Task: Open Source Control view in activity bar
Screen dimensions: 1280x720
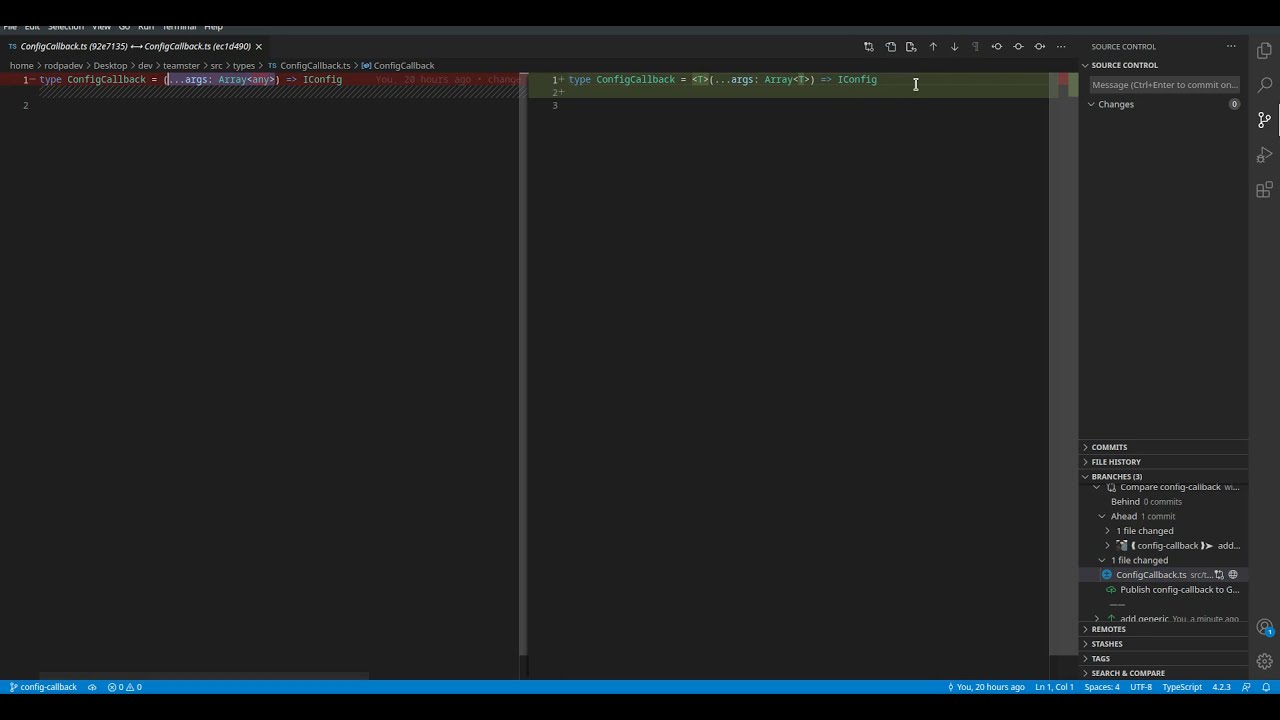Action: point(1264,120)
